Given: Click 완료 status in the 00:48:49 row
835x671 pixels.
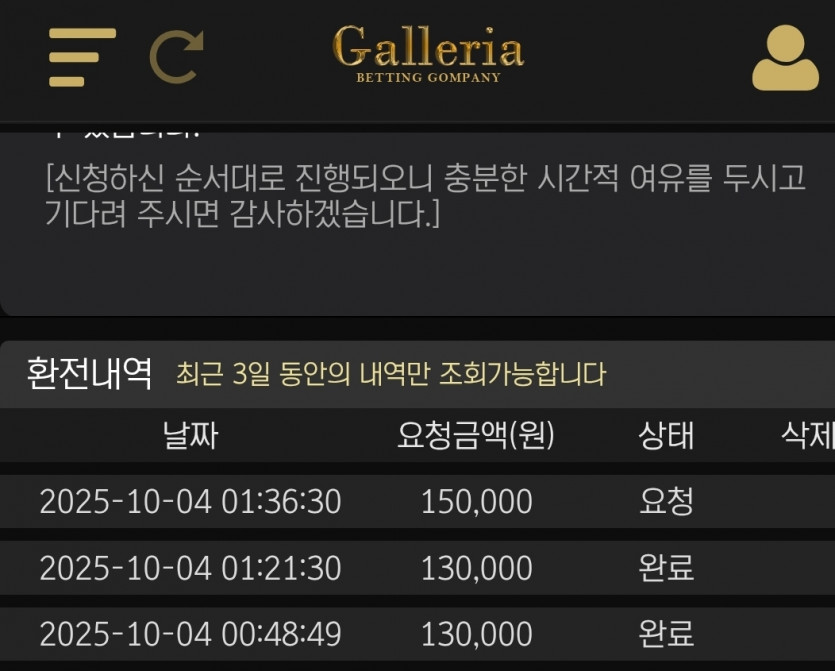Looking at the screenshot, I should [666, 634].
